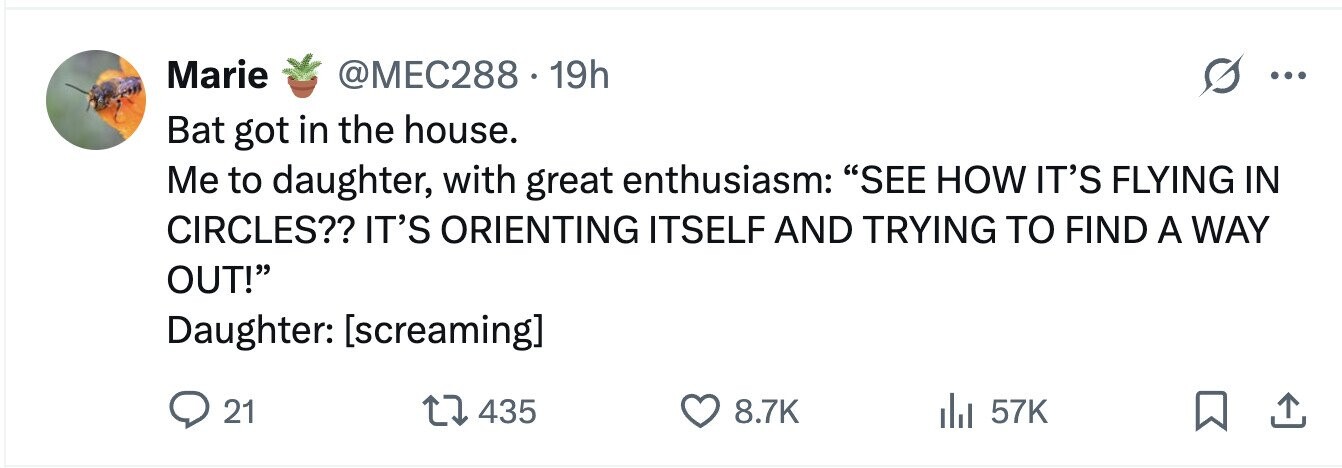Image resolution: width=1342 pixels, height=468 pixels.
Task: Click the display name Marie
Action: tap(216, 75)
